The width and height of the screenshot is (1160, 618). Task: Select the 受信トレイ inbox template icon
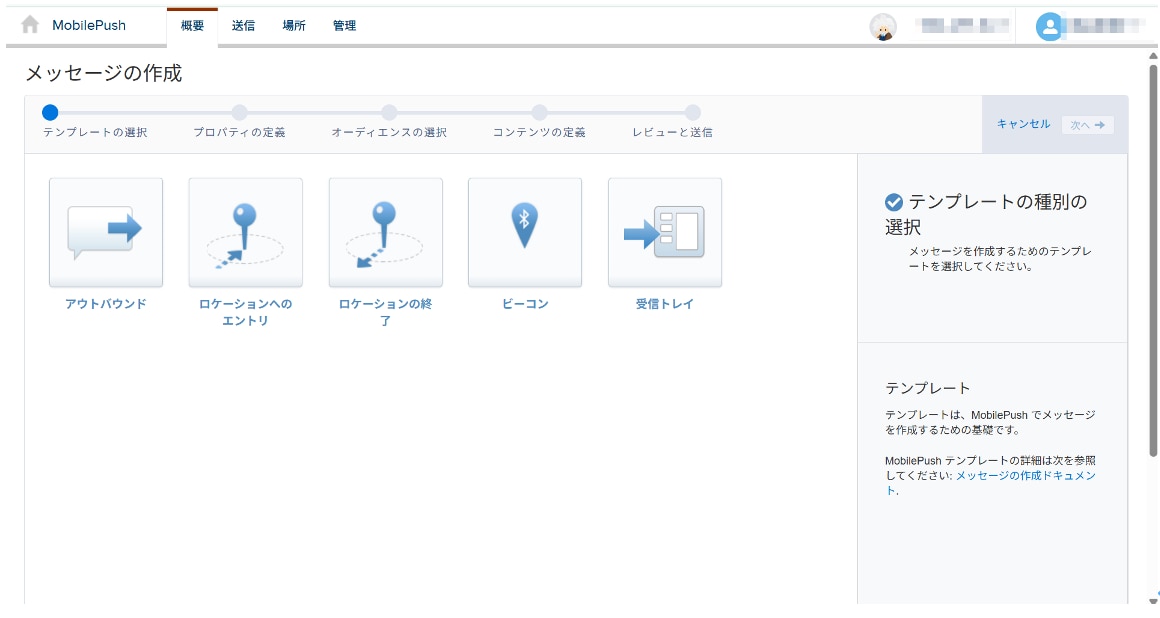click(x=664, y=233)
